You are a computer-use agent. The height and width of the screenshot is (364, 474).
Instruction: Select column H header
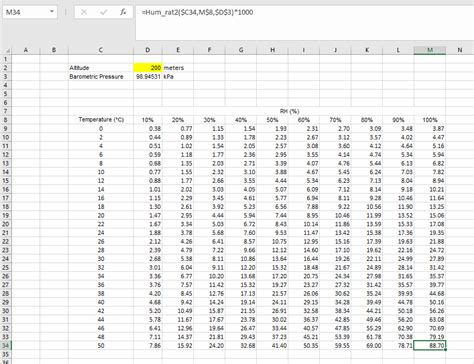pyautogui.click(x=272, y=50)
